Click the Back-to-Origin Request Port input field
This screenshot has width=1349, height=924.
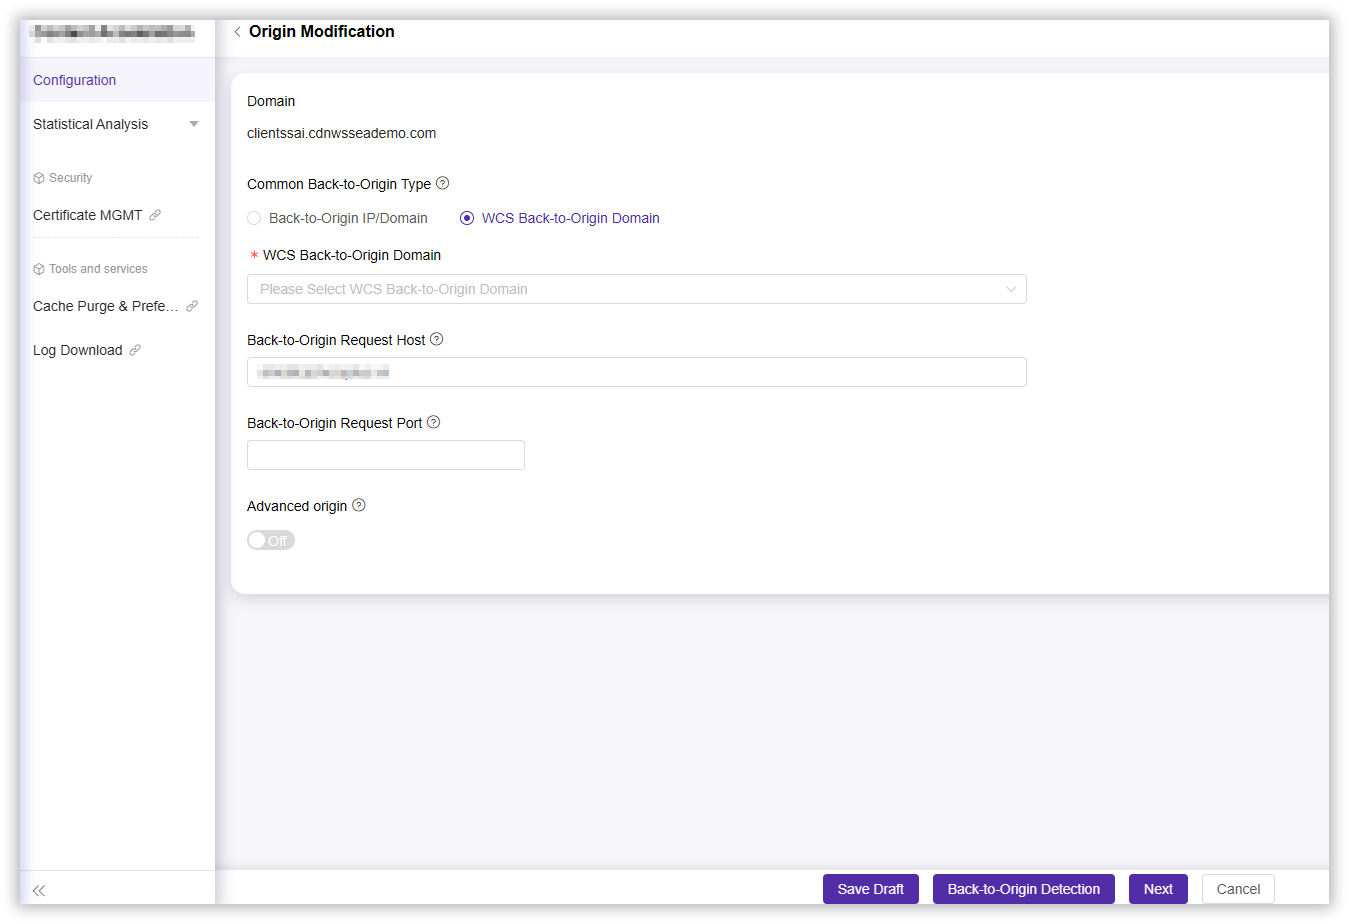(x=386, y=455)
